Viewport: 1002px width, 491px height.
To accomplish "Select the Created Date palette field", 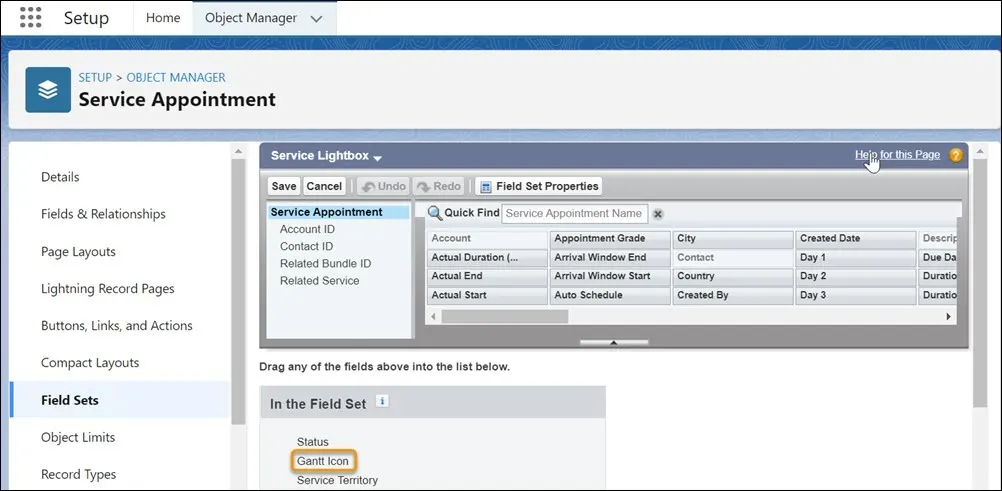I will coord(856,238).
